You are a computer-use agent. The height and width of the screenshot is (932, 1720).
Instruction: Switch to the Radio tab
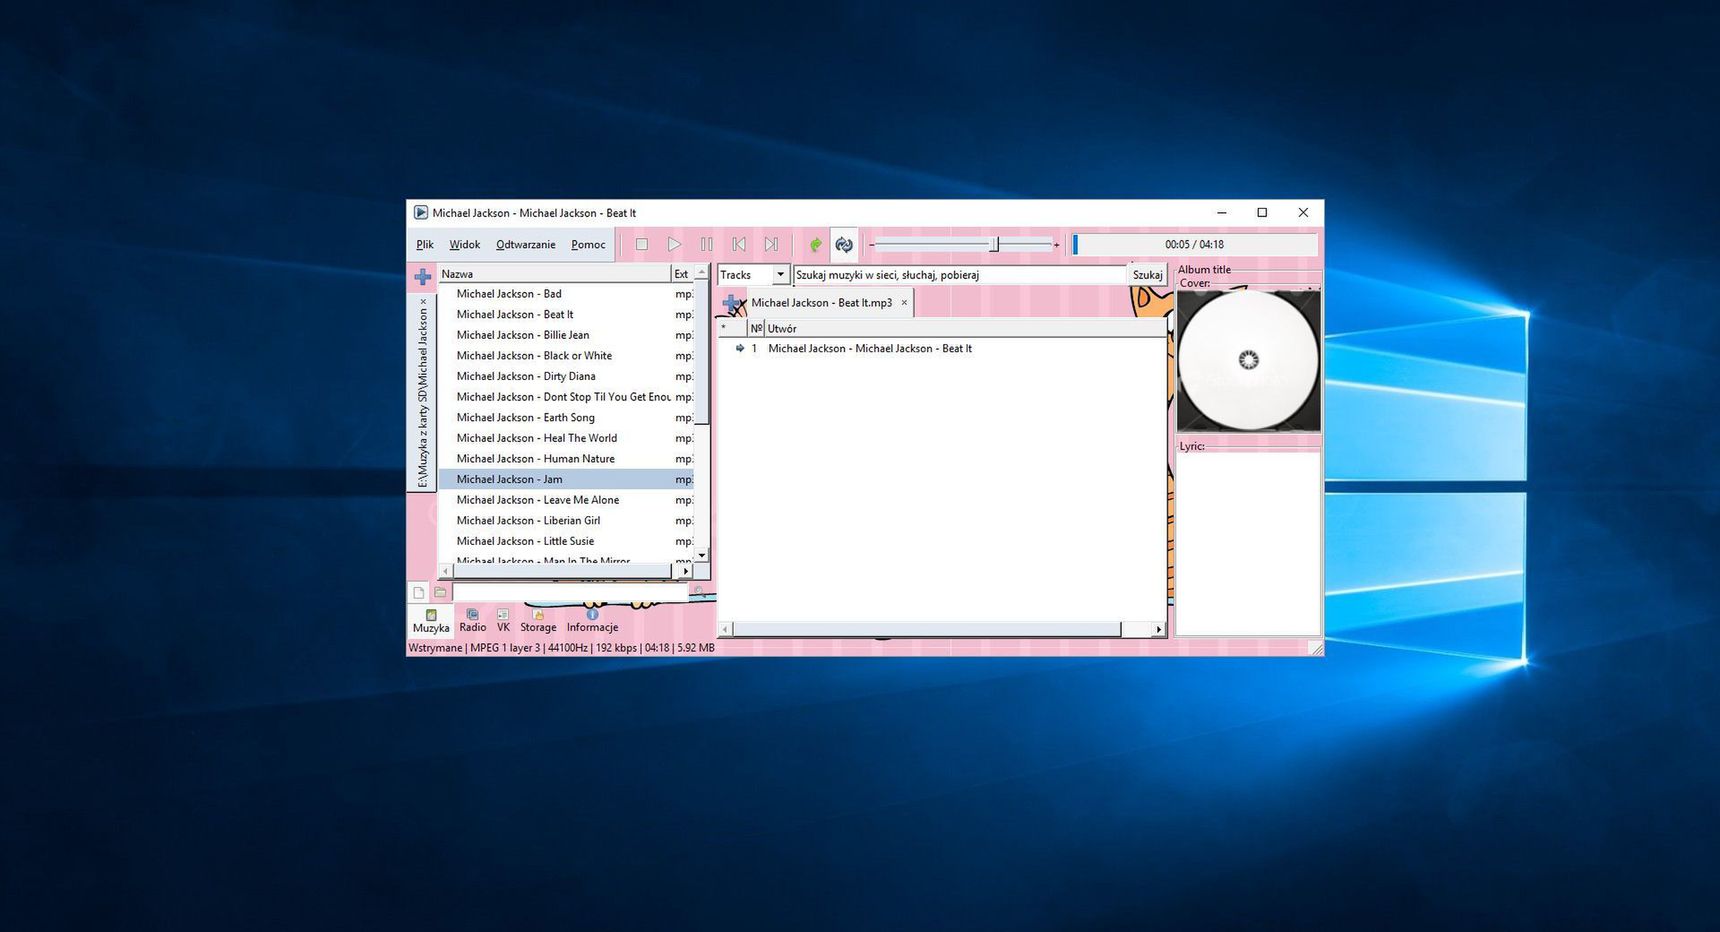point(473,621)
